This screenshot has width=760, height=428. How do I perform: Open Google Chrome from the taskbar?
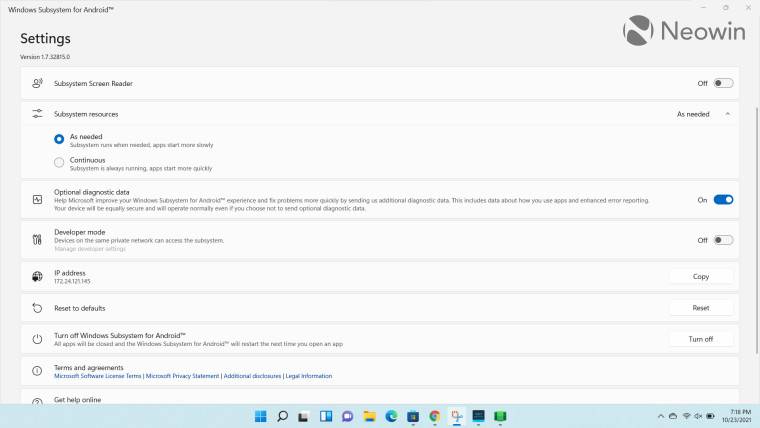point(435,416)
